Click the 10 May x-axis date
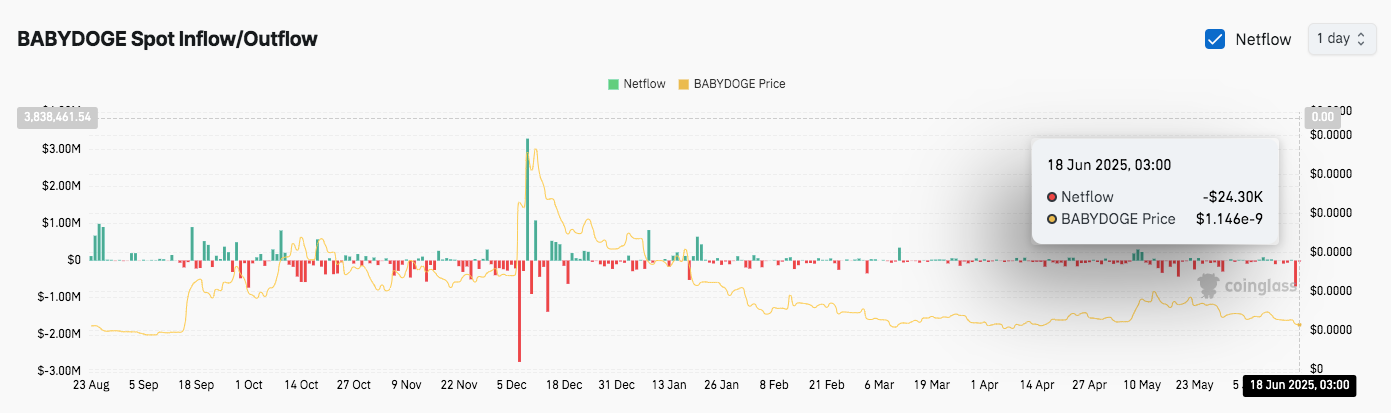1391x413 pixels. [1144, 384]
